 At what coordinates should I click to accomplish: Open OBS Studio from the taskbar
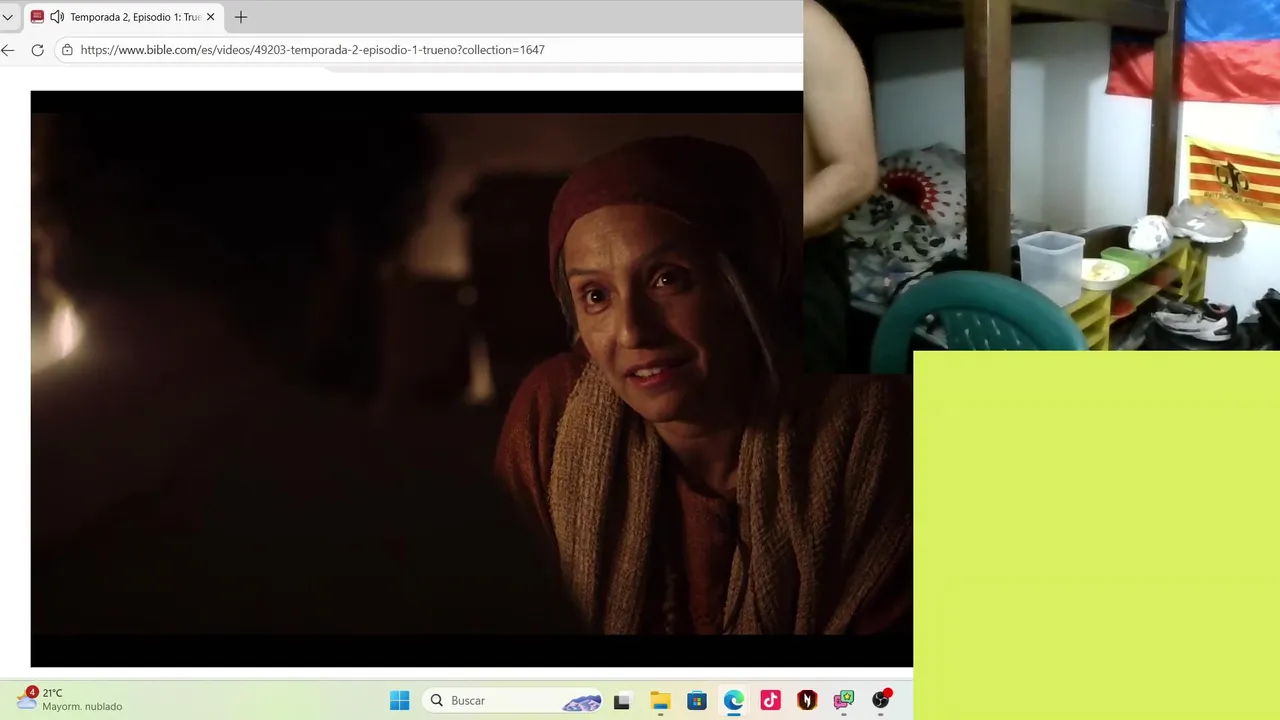pos(881,700)
